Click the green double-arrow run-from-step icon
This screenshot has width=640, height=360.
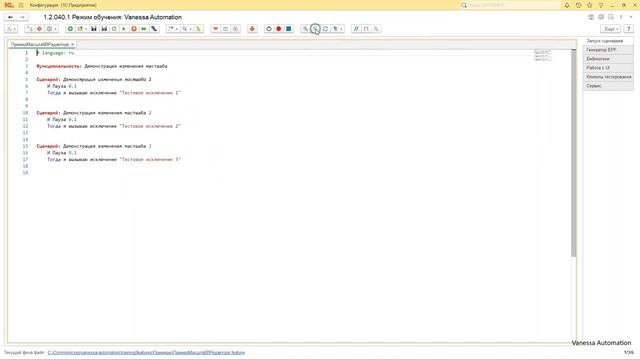(144, 29)
